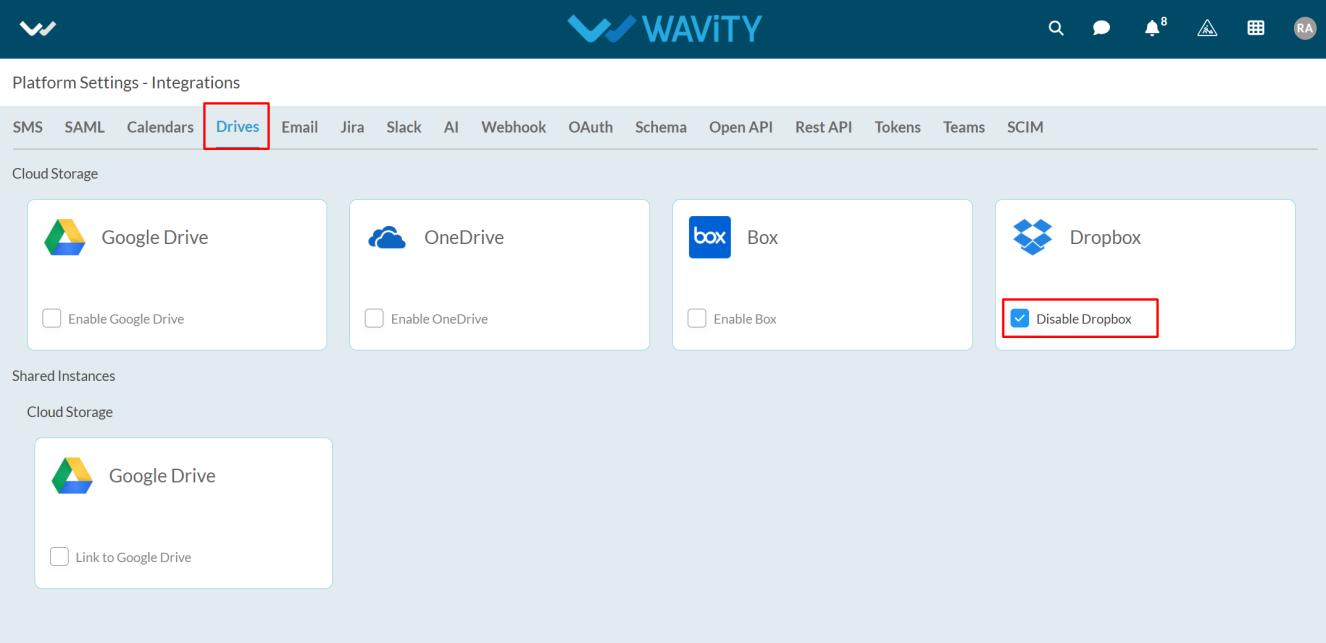Open the Teams tab
The width and height of the screenshot is (1326, 643).
tap(964, 127)
